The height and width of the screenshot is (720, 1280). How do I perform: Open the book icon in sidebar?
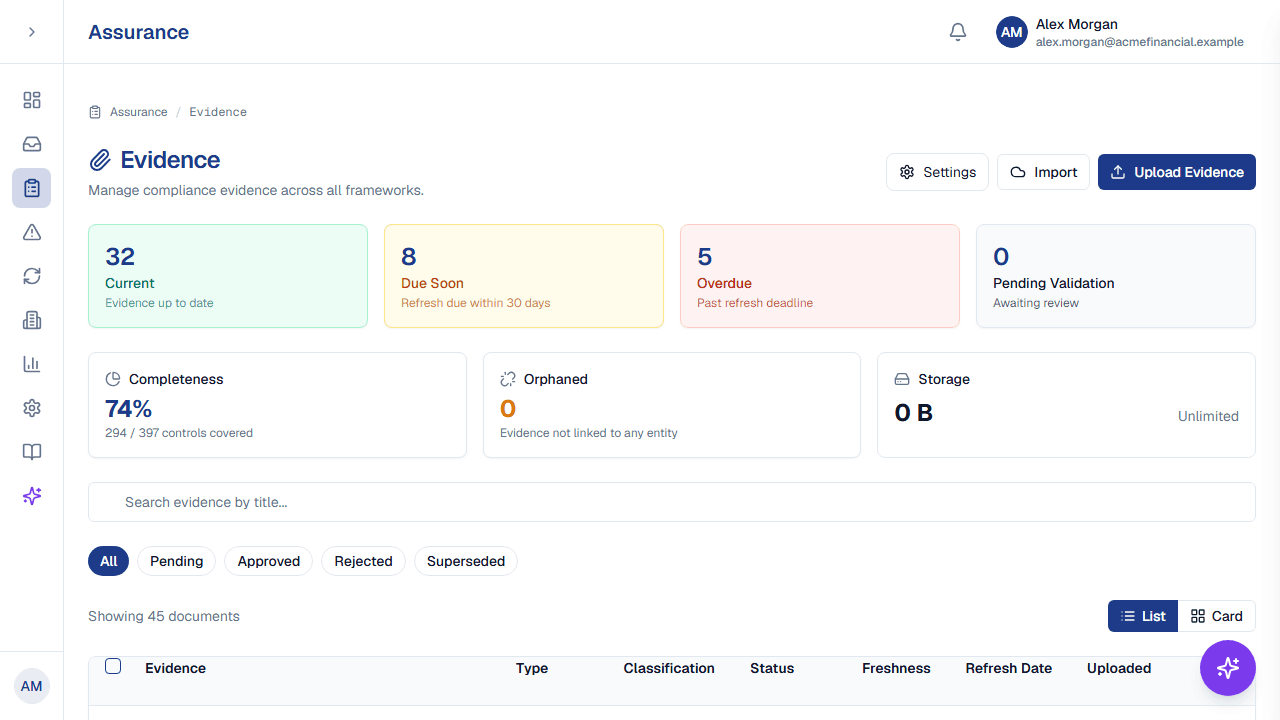pos(32,452)
